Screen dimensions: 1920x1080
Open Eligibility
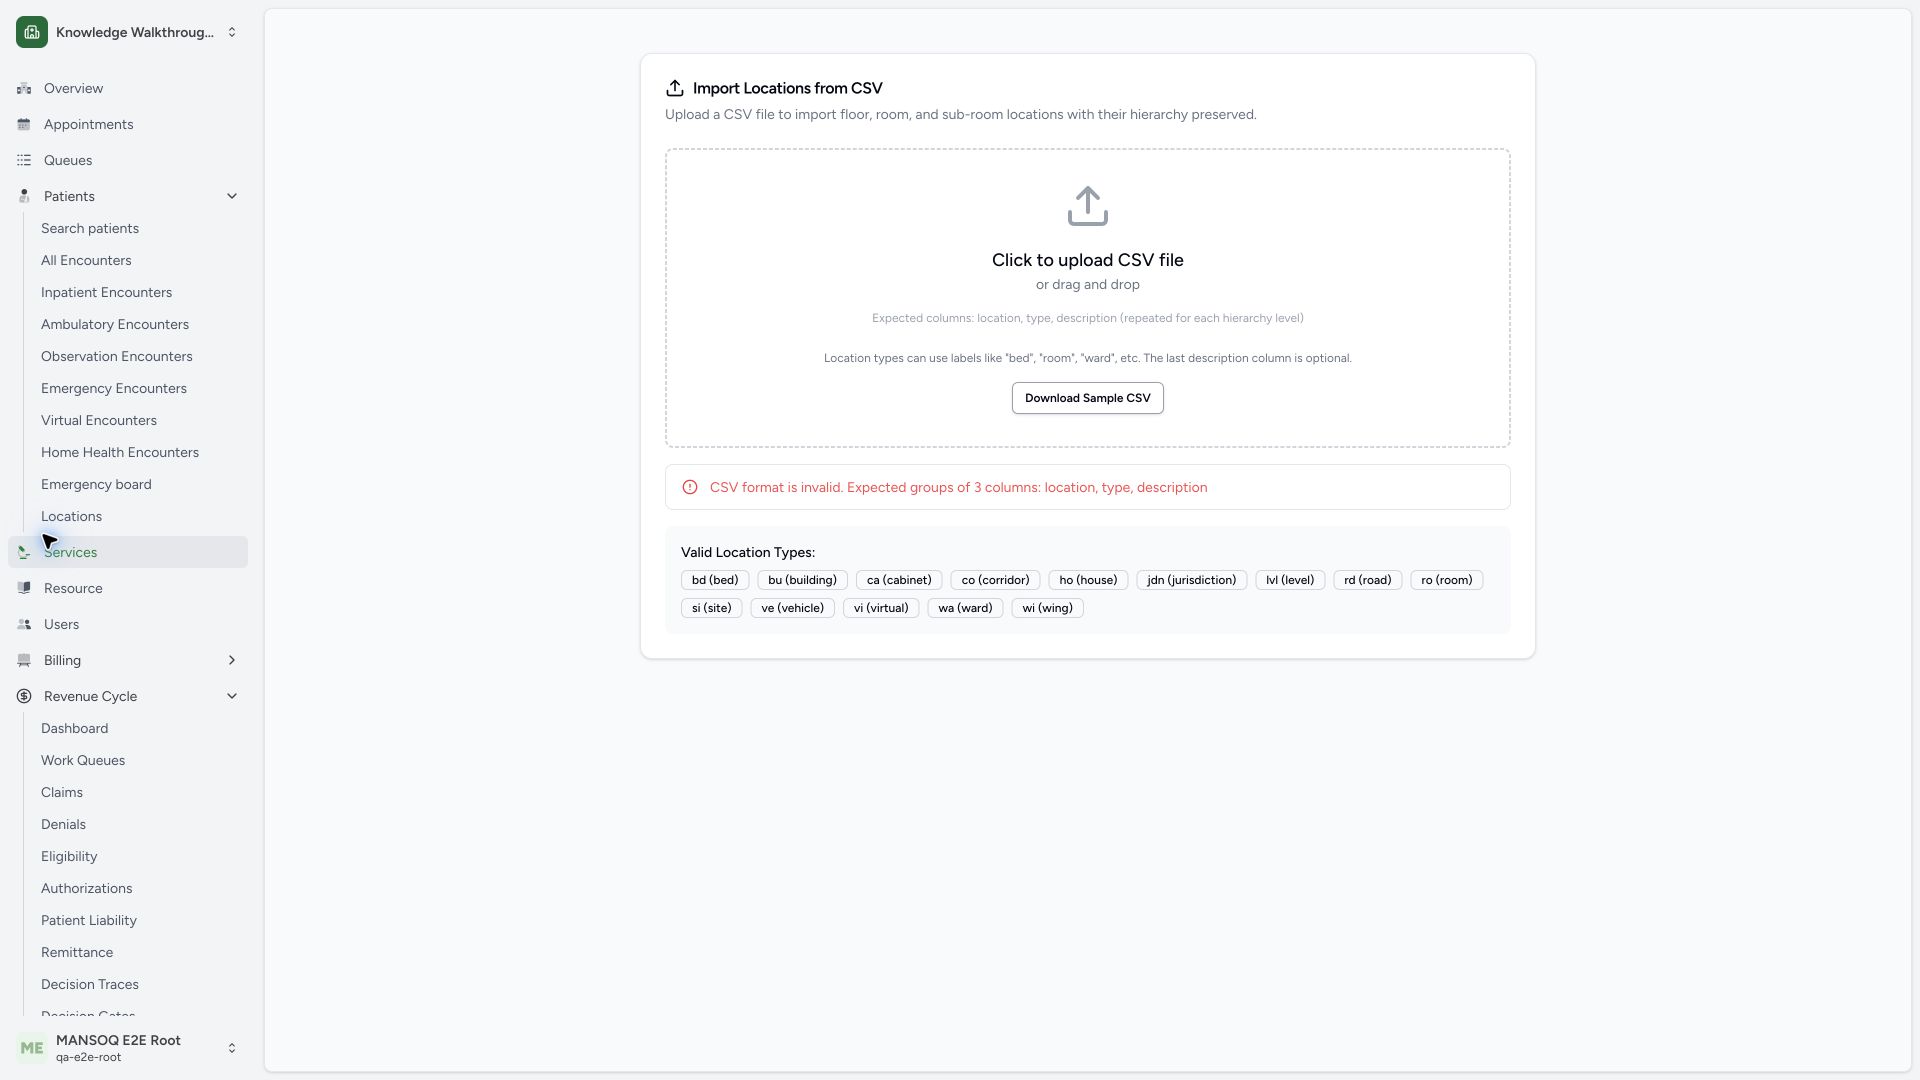[x=69, y=856]
